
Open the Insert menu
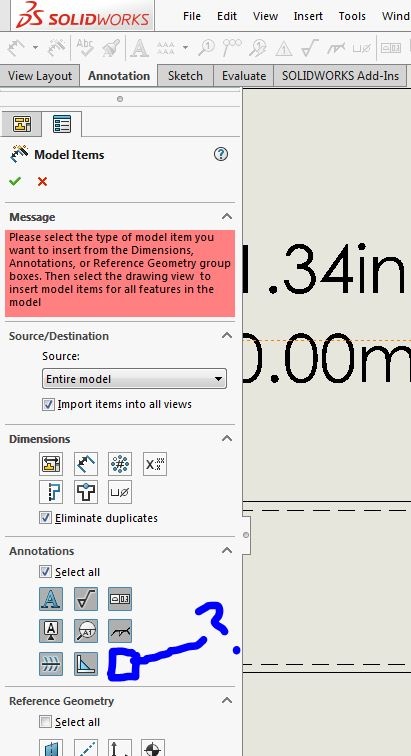tap(308, 16)
